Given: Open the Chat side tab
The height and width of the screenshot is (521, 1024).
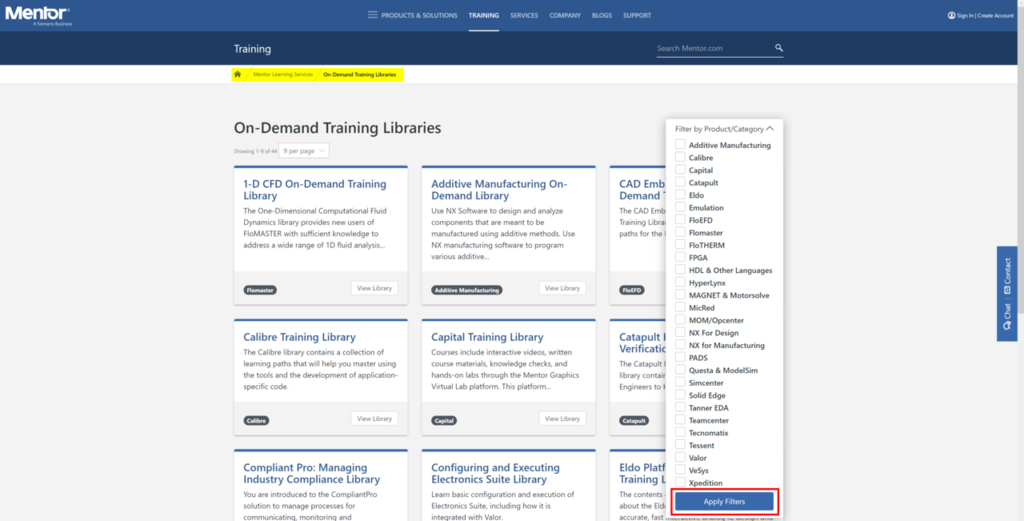Looking at the screenshot, I should pyautogui.click(x=1006, y=319).
